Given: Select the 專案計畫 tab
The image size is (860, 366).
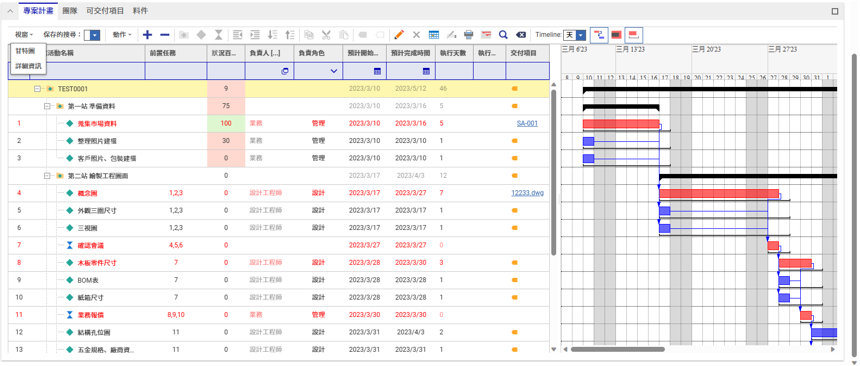Looking at the screenshot, I should pos(37,10).
